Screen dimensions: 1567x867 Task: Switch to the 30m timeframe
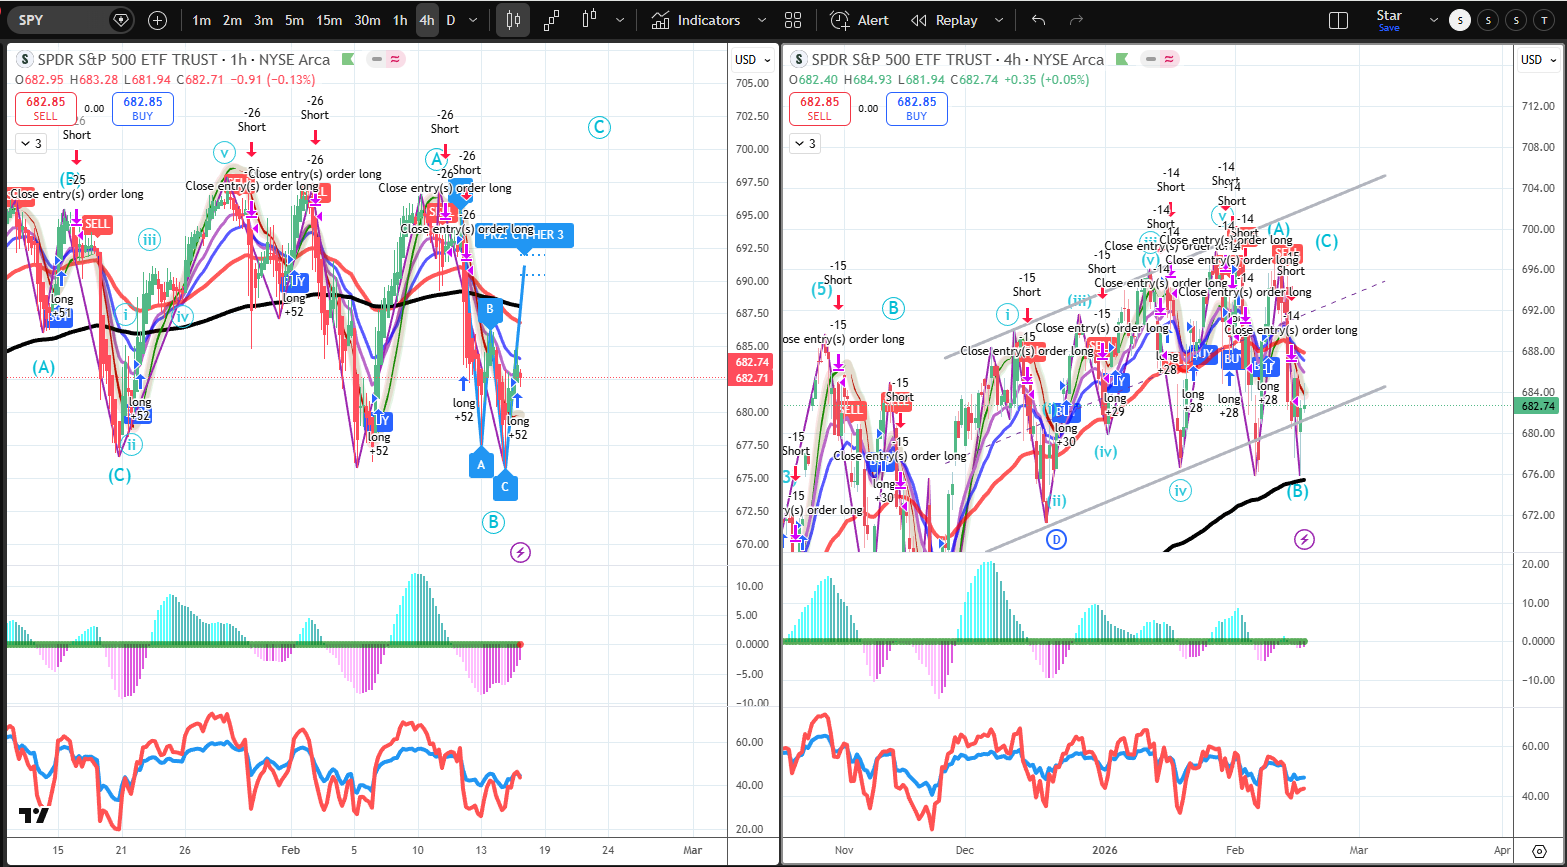pyautogui.click(x=367, y=20)
